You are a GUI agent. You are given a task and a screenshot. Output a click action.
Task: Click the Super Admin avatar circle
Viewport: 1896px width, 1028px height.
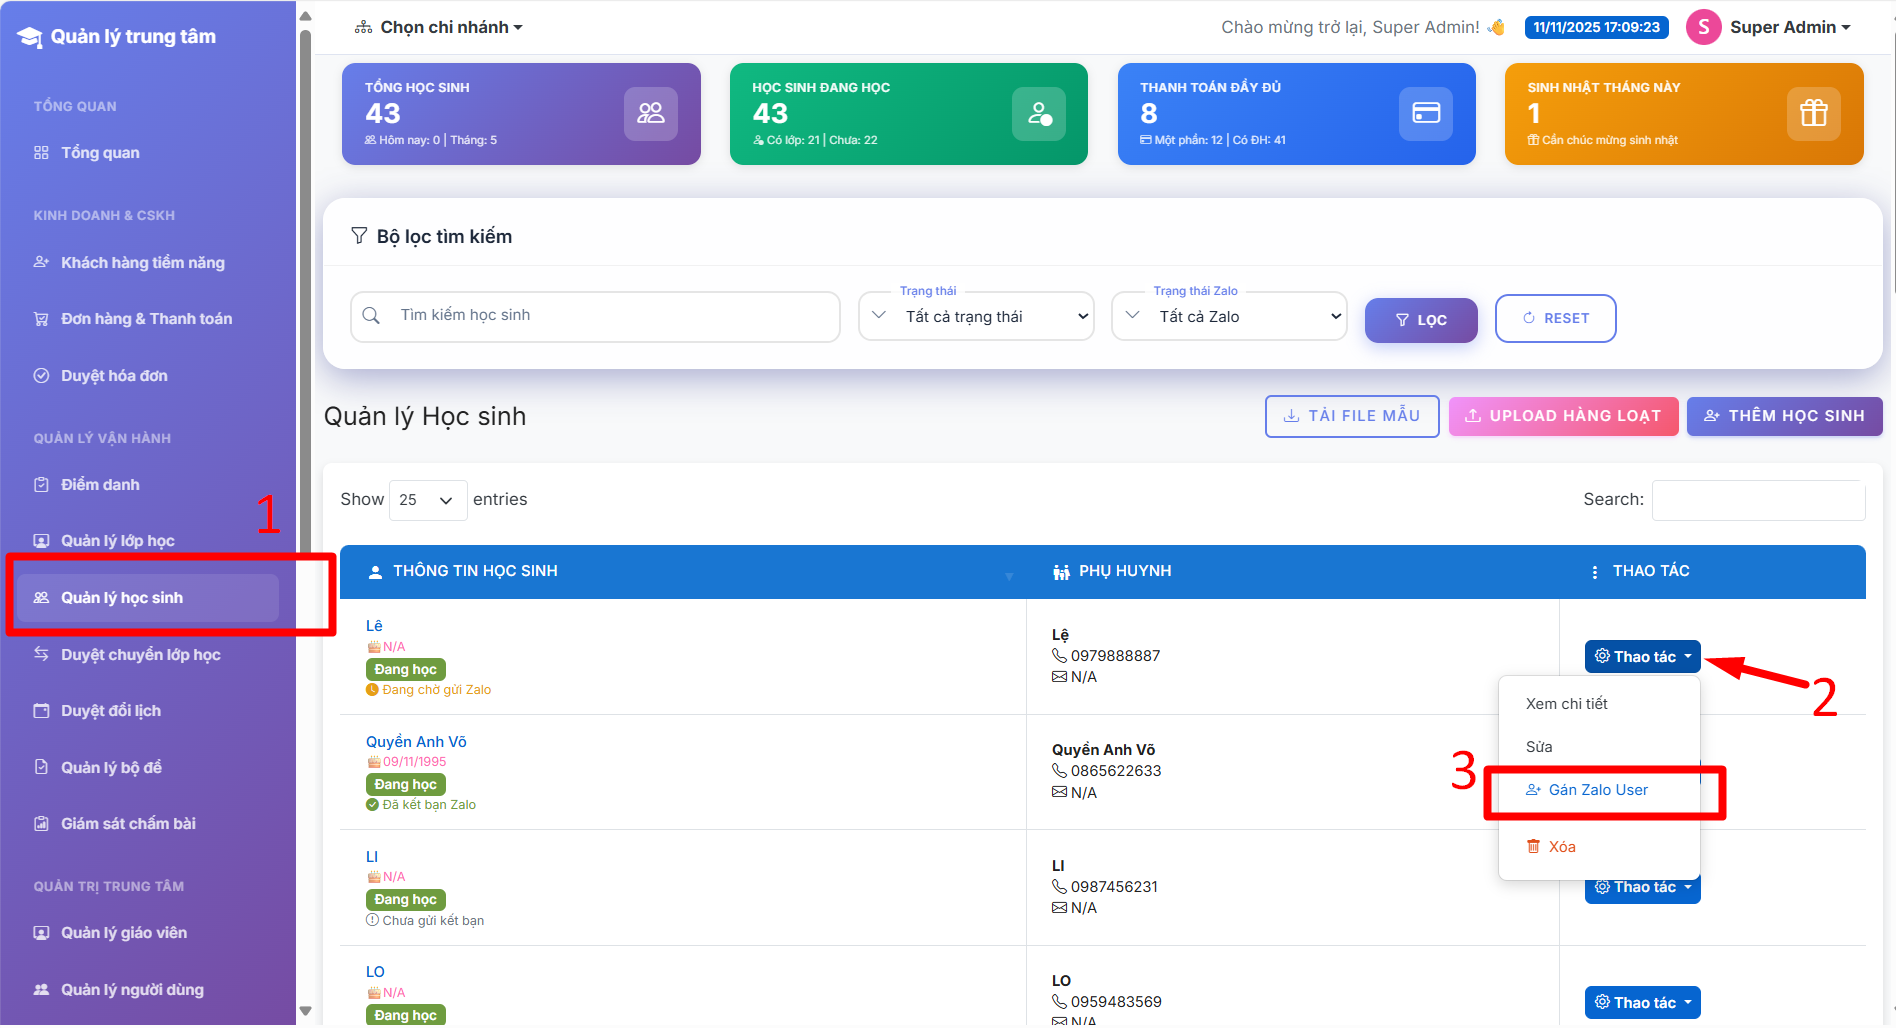[1703, 27]
